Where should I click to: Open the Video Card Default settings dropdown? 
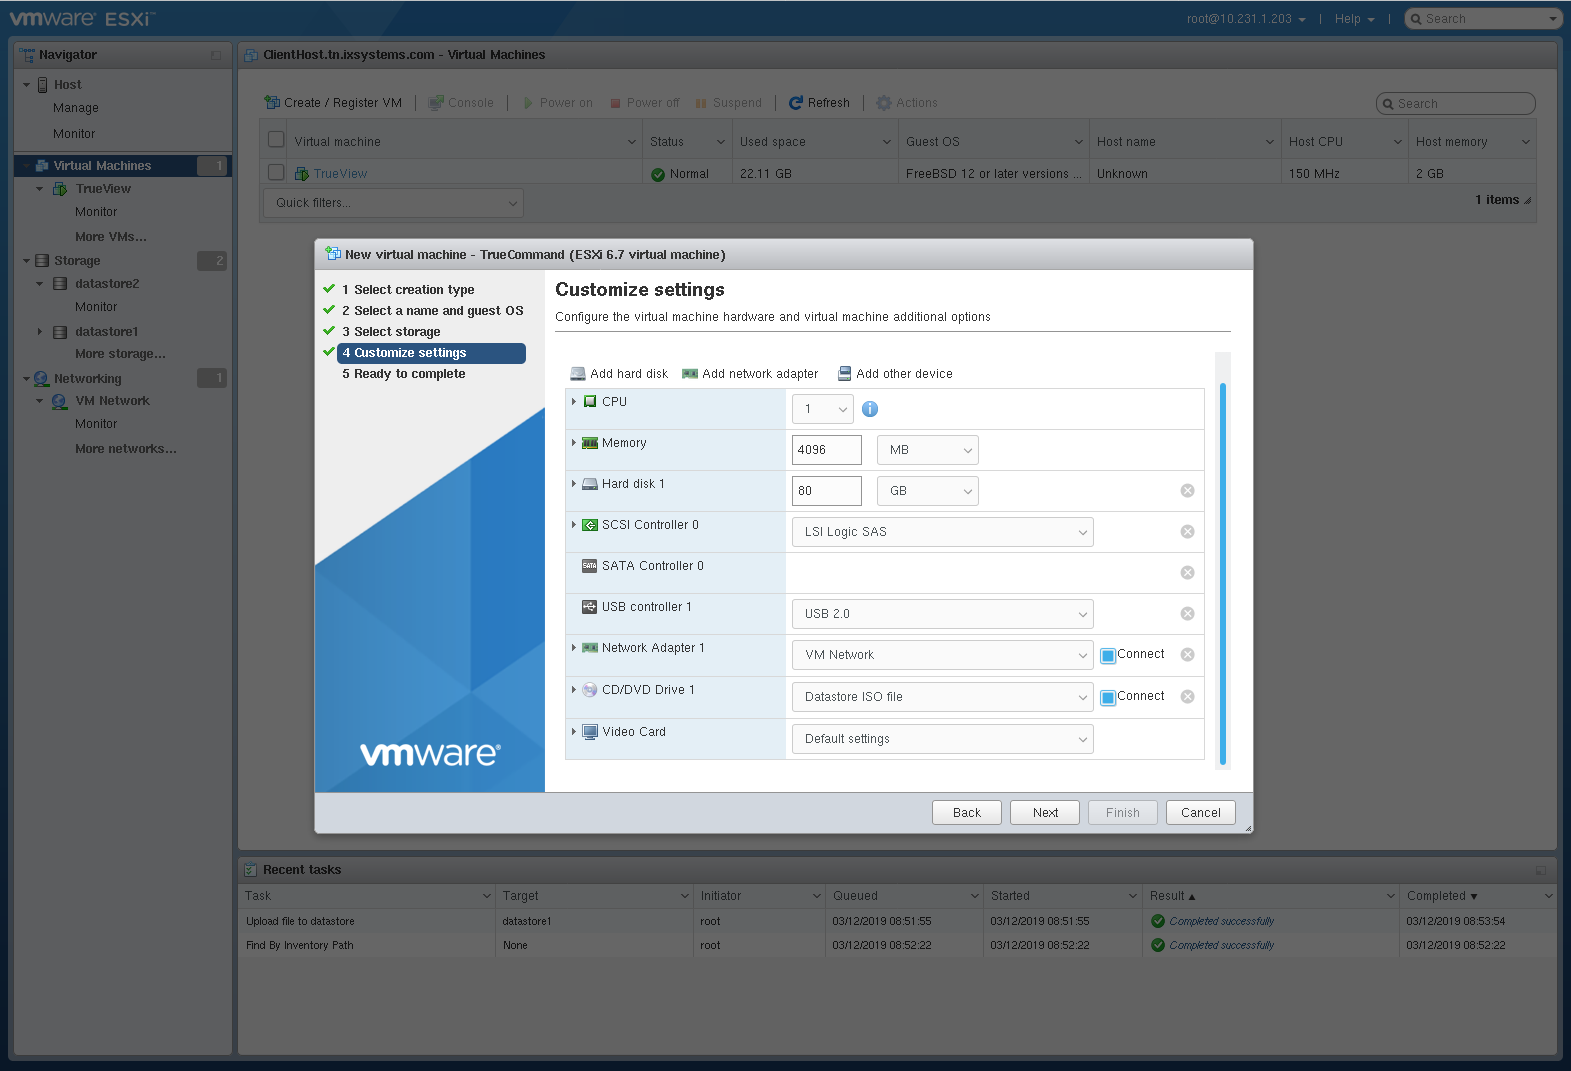coord(943,739)
